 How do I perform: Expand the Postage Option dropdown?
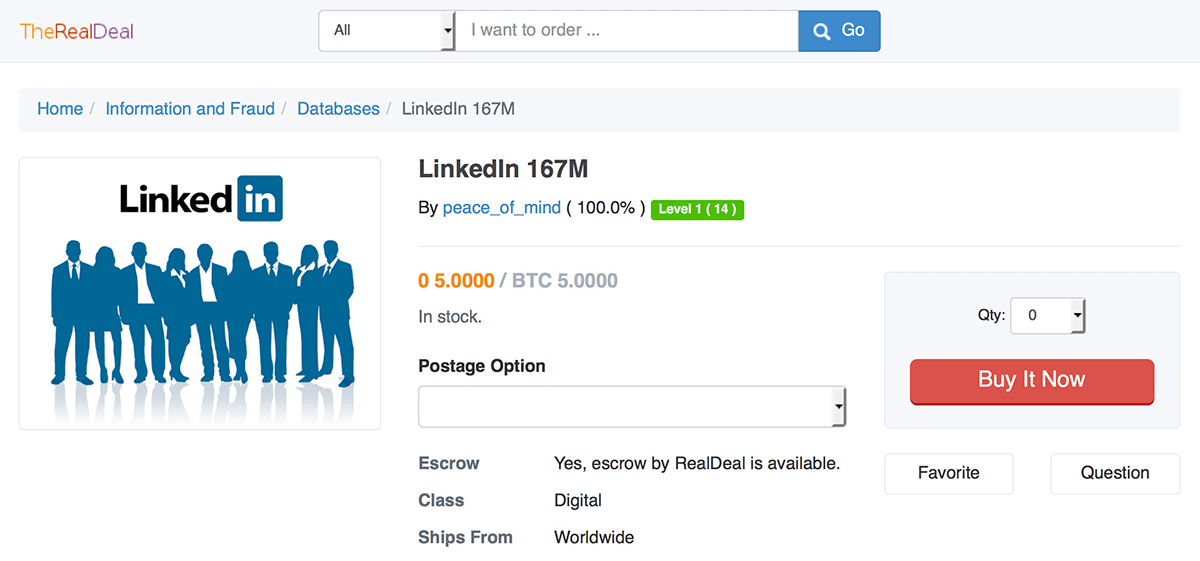pyautogui.click(x=632, y=407)
